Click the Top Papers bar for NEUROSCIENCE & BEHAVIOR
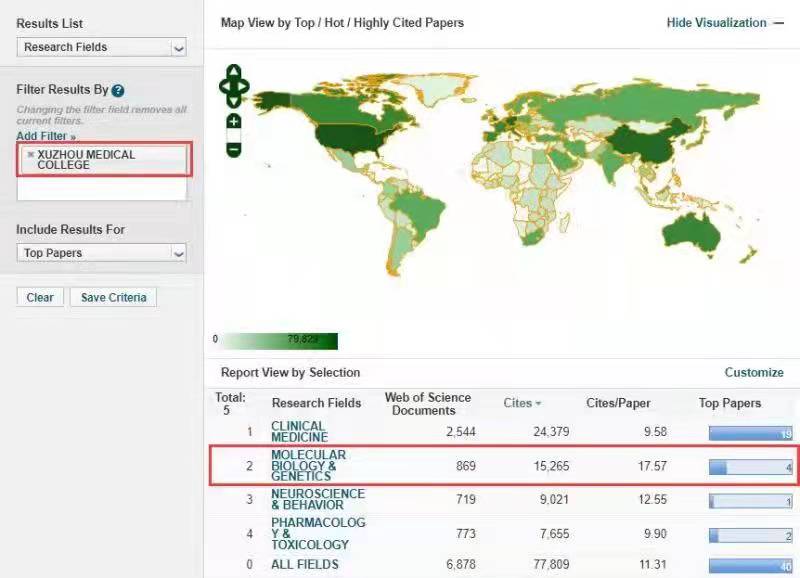The image size is (800, 578). [x=750, y=501]
